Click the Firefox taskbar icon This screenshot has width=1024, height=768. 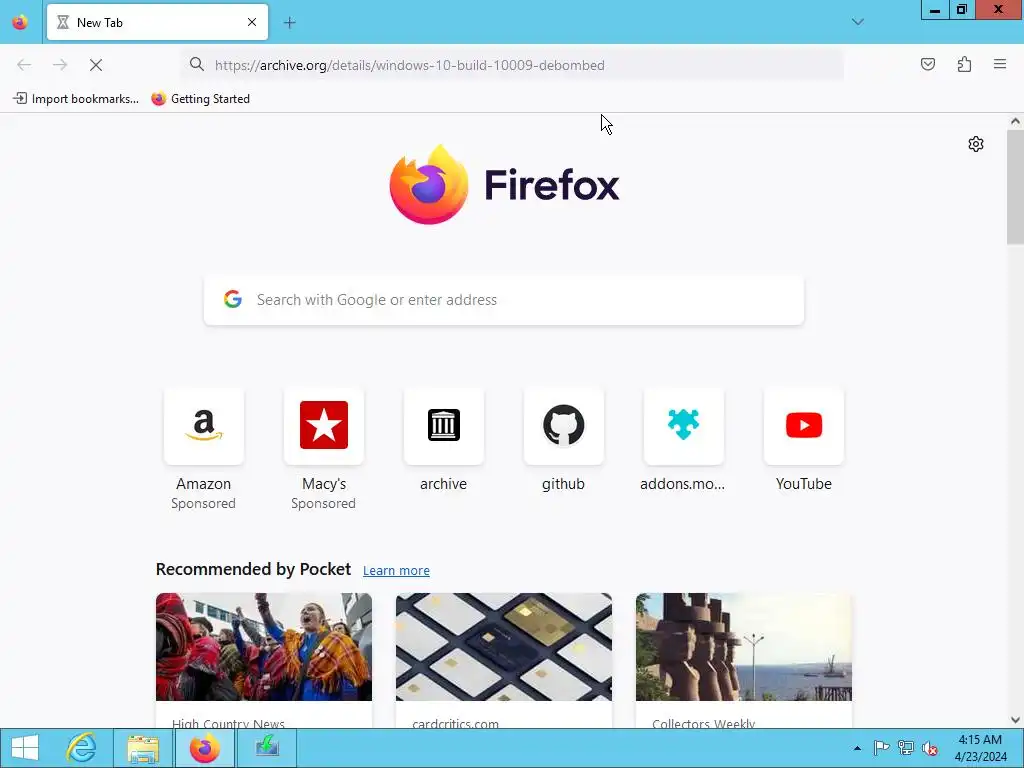tap(204, 748)
